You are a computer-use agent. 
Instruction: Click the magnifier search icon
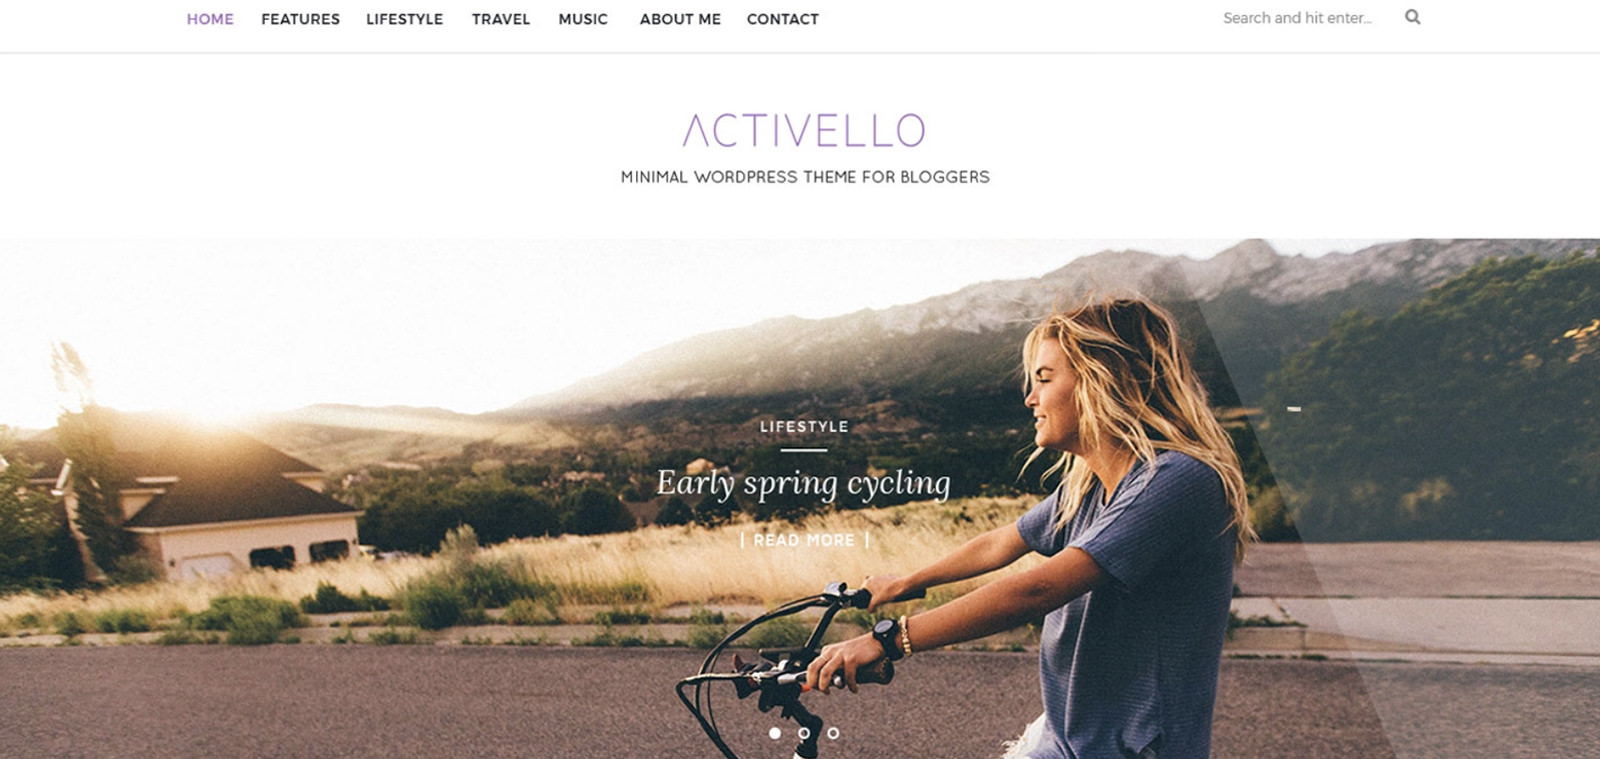[1412, 17]
